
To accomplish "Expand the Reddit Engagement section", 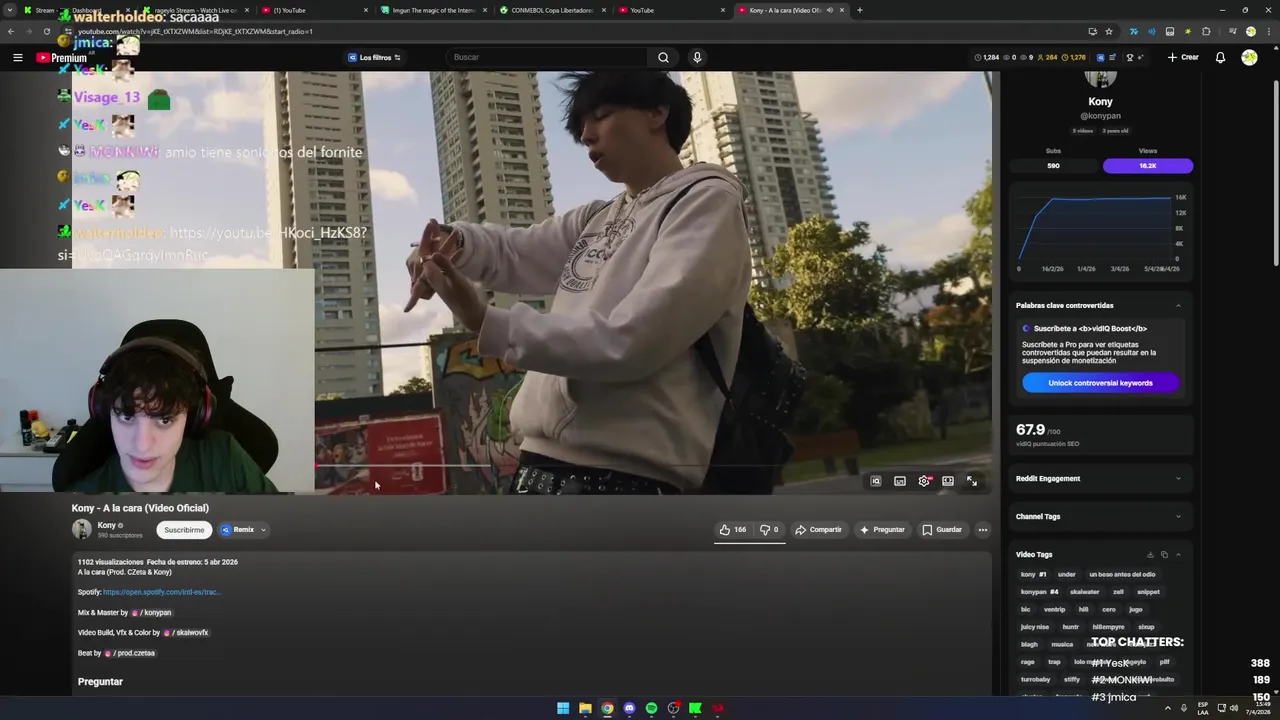I will click(1100, 478).
